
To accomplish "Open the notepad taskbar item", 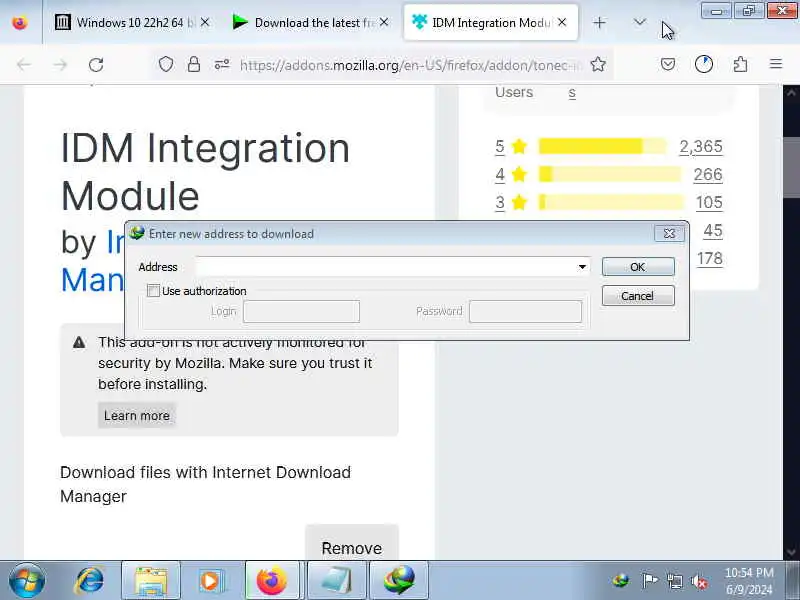I will (337, 581).
